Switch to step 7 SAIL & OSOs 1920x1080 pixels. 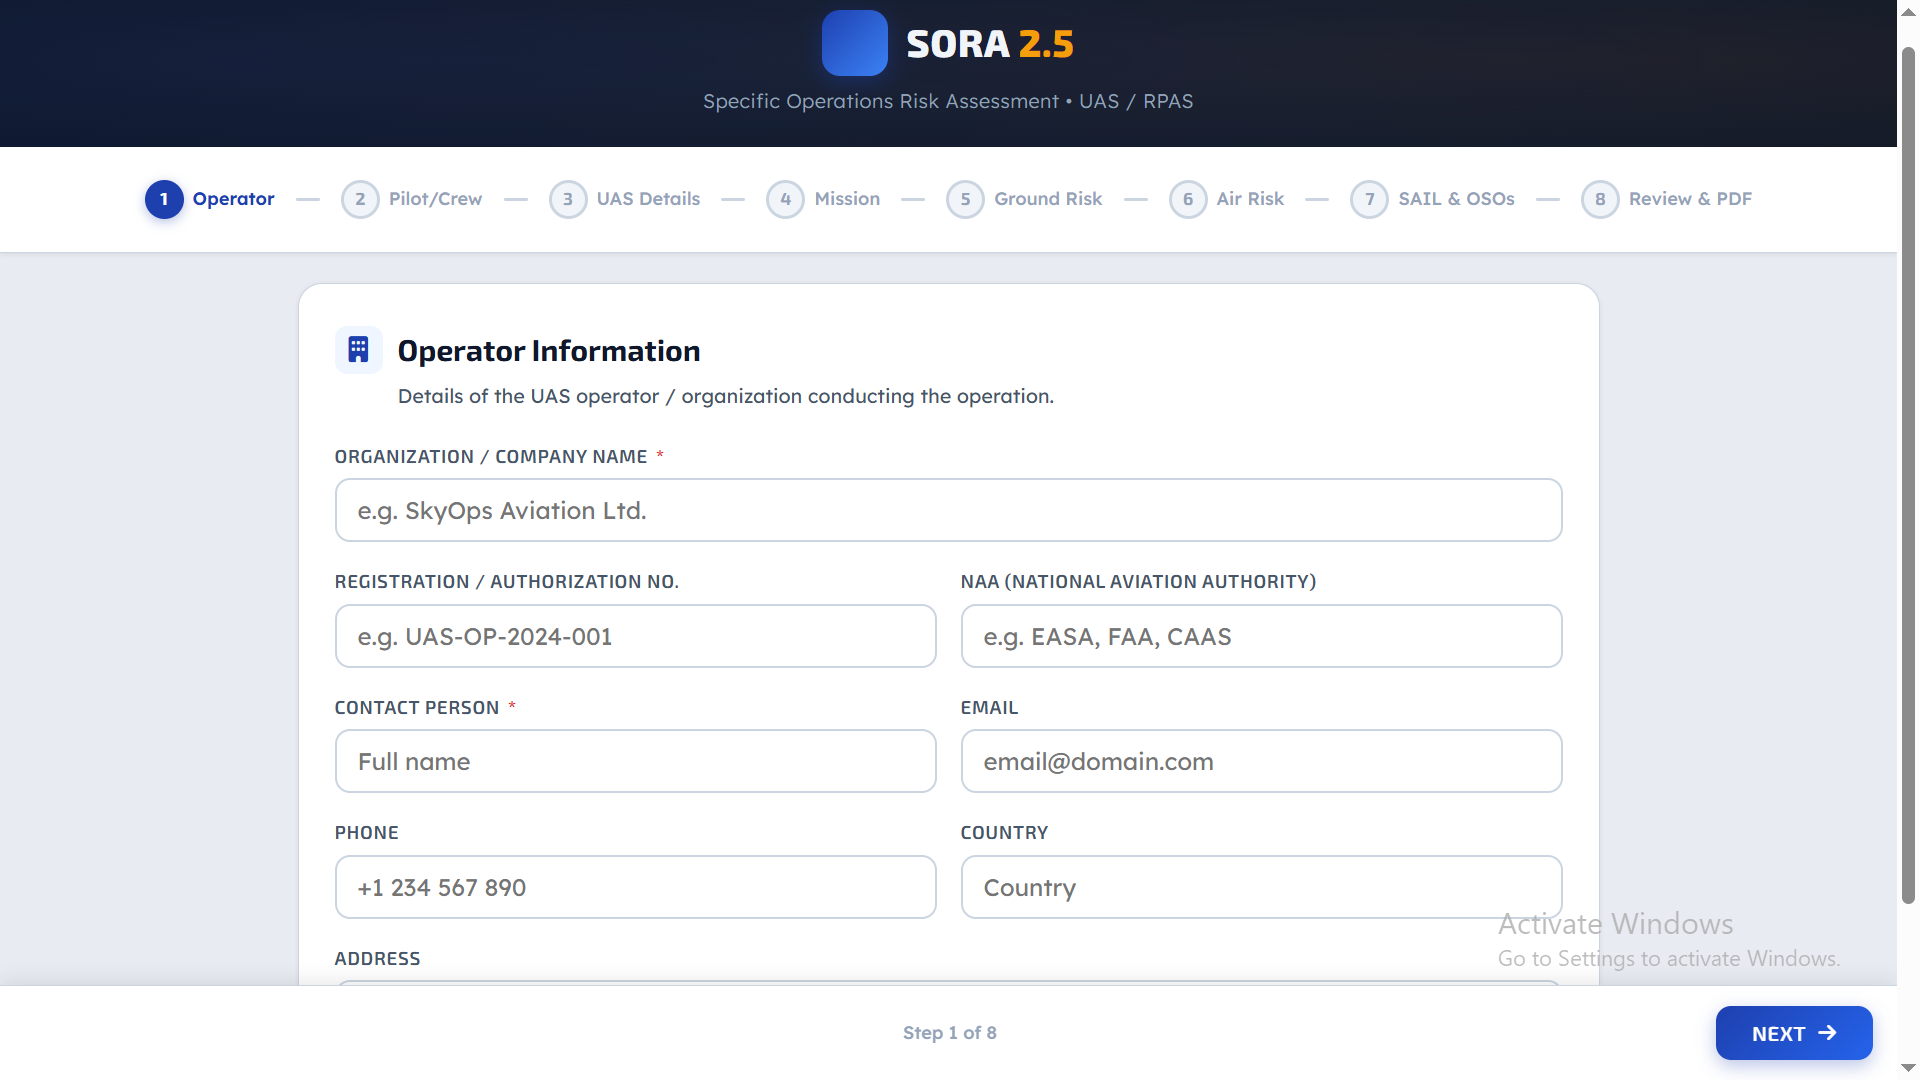click(1433, 199)
